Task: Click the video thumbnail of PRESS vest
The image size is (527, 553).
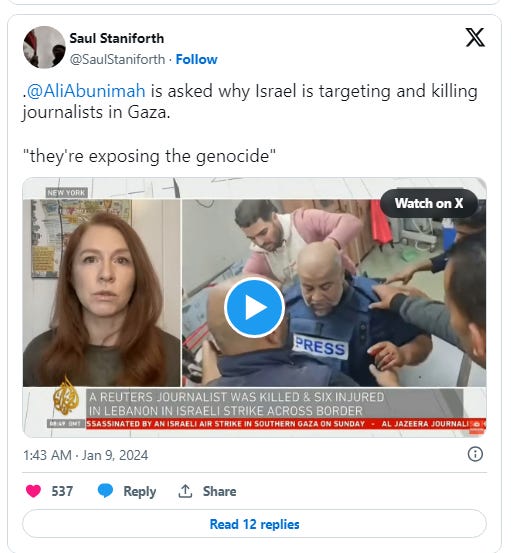Action: 334,293
